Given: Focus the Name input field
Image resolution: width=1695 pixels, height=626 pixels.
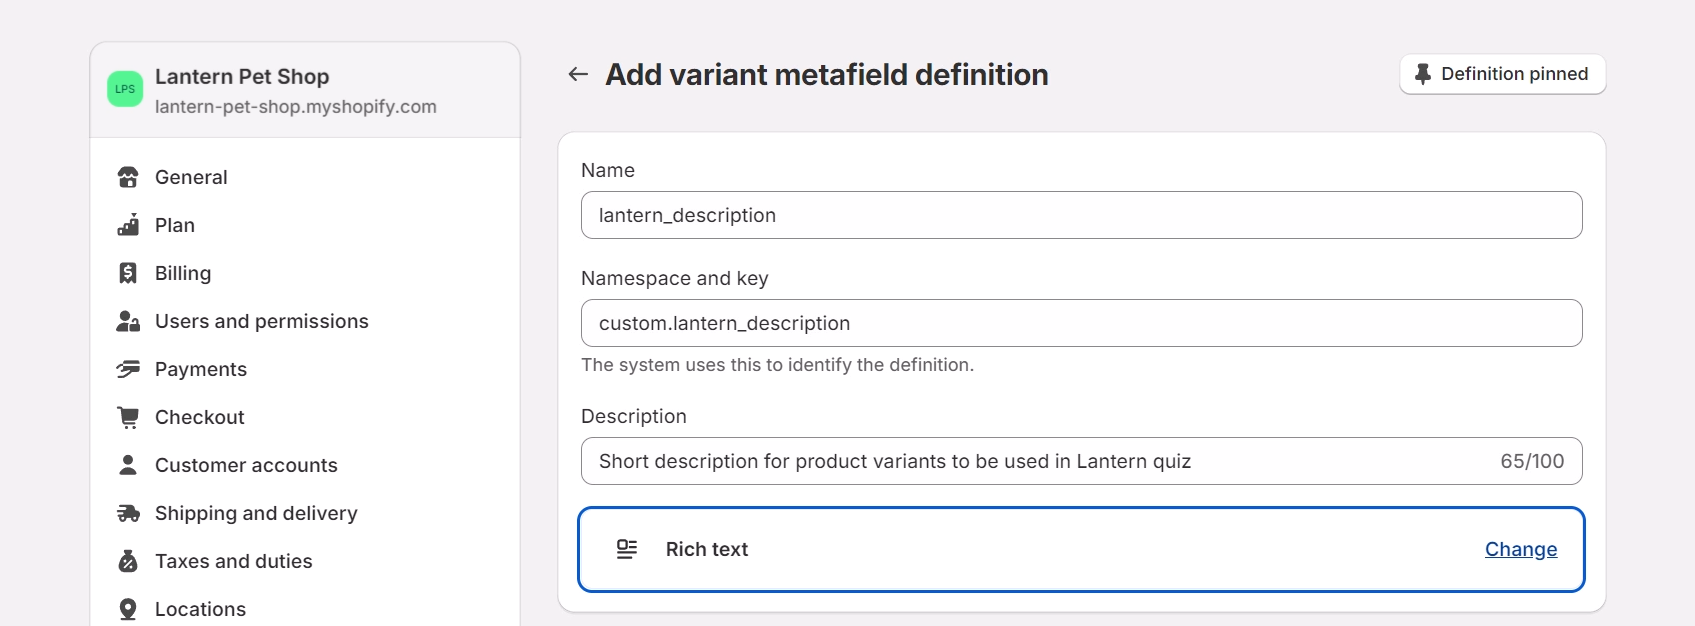Looking at the screenshot, I should click(x=1082, y=215).
